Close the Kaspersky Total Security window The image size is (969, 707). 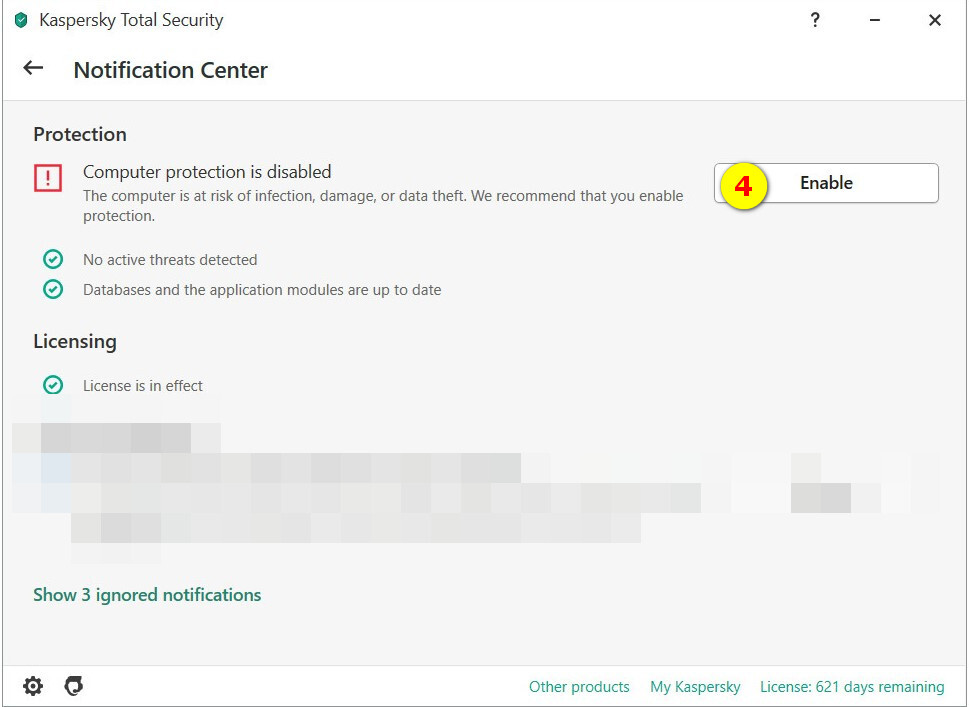click(935, 20)
